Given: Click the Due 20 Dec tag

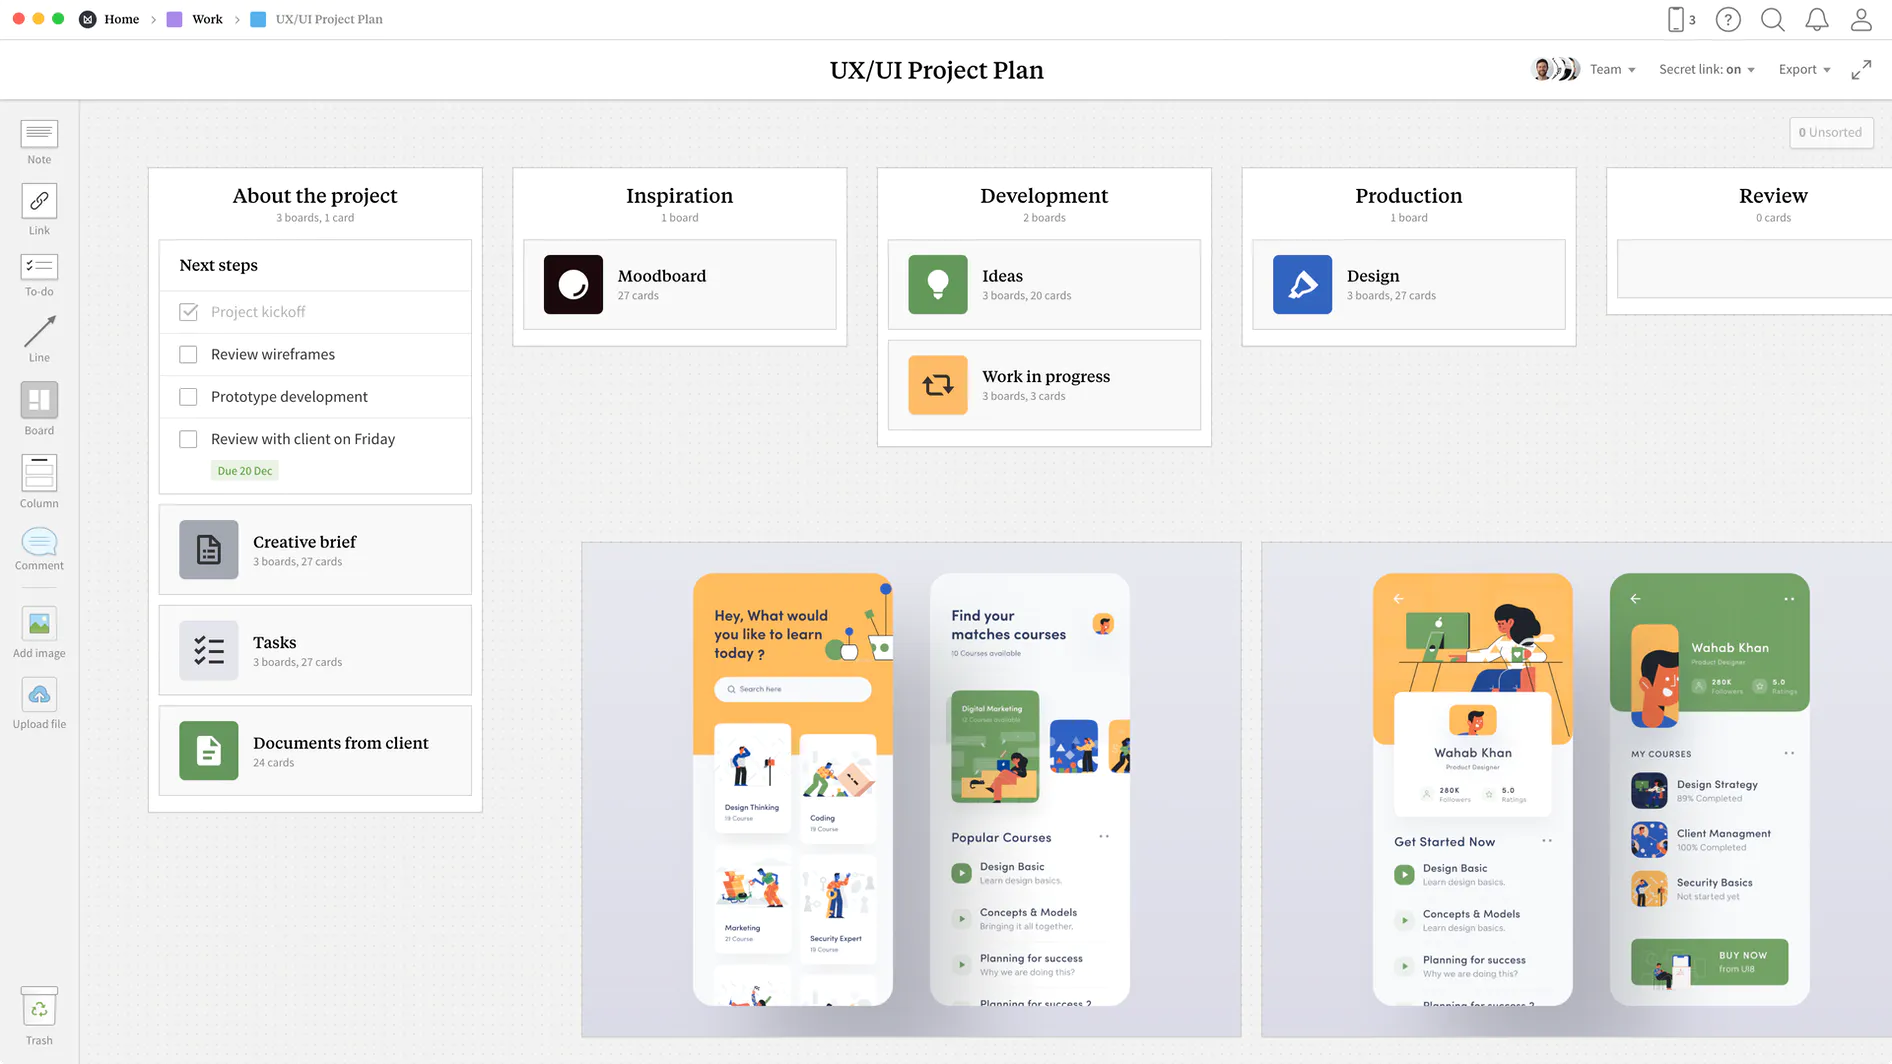Looking at the screenshot, I should 245,471.
